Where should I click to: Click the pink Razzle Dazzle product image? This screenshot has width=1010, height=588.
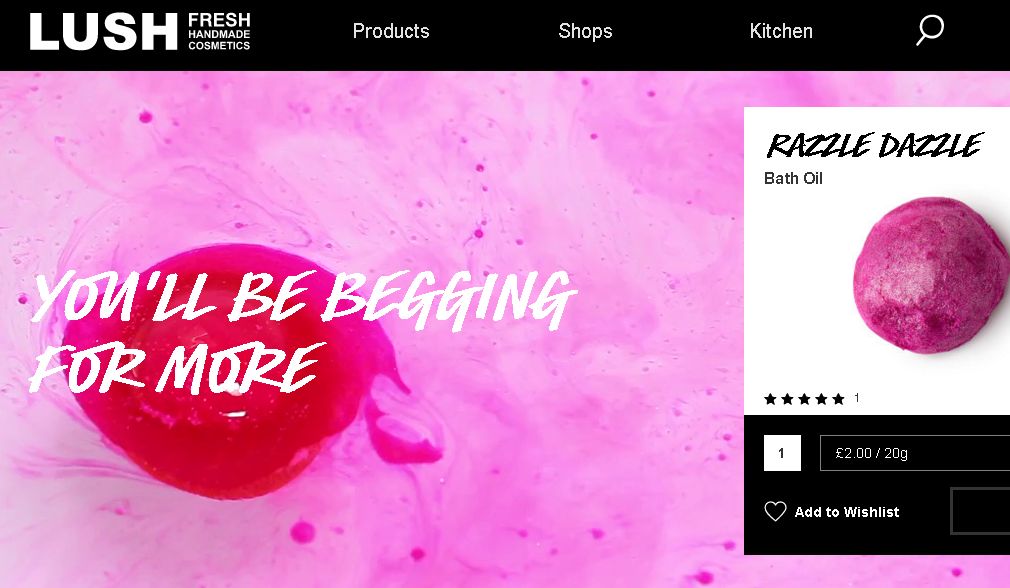coord(931,275)
